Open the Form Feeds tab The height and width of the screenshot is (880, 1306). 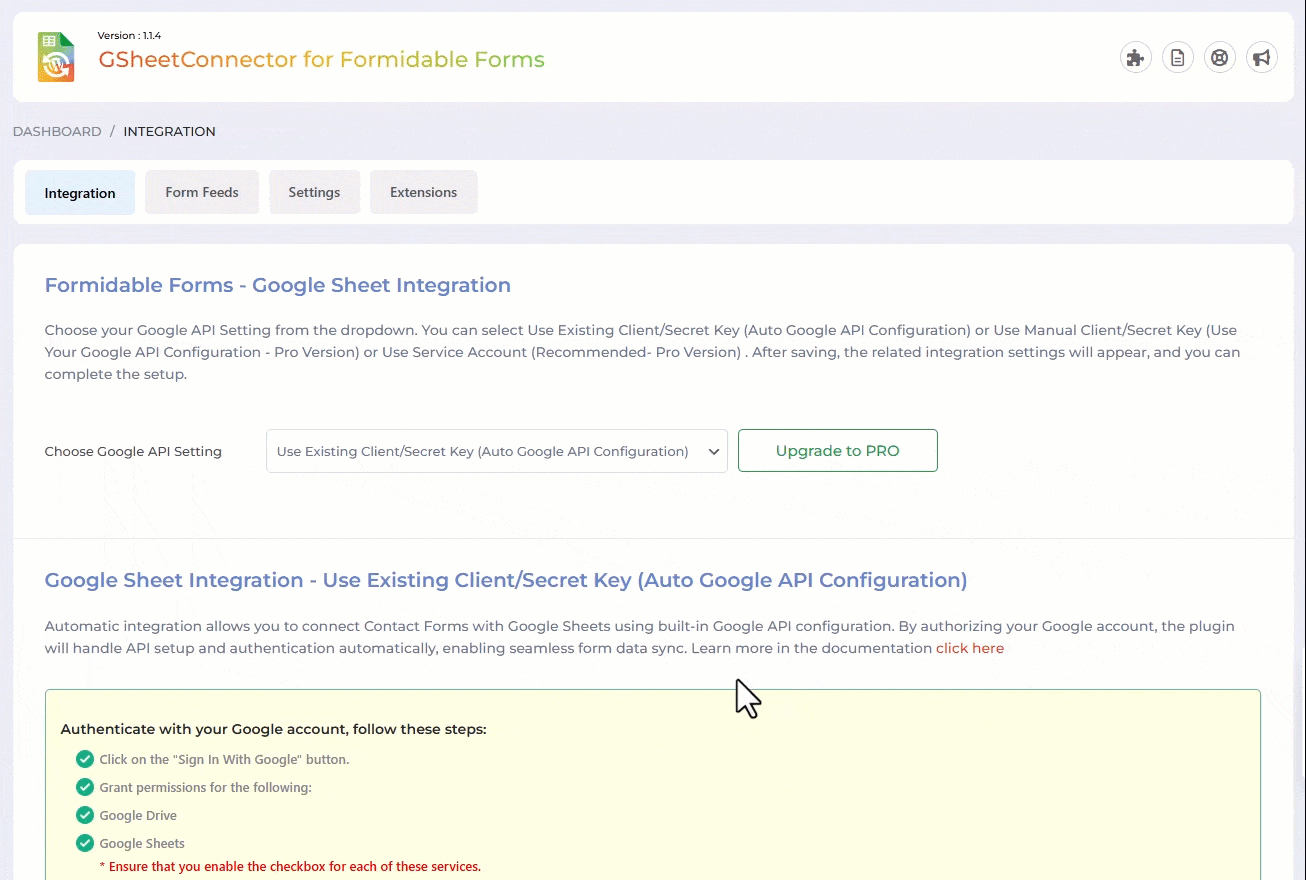202,192
